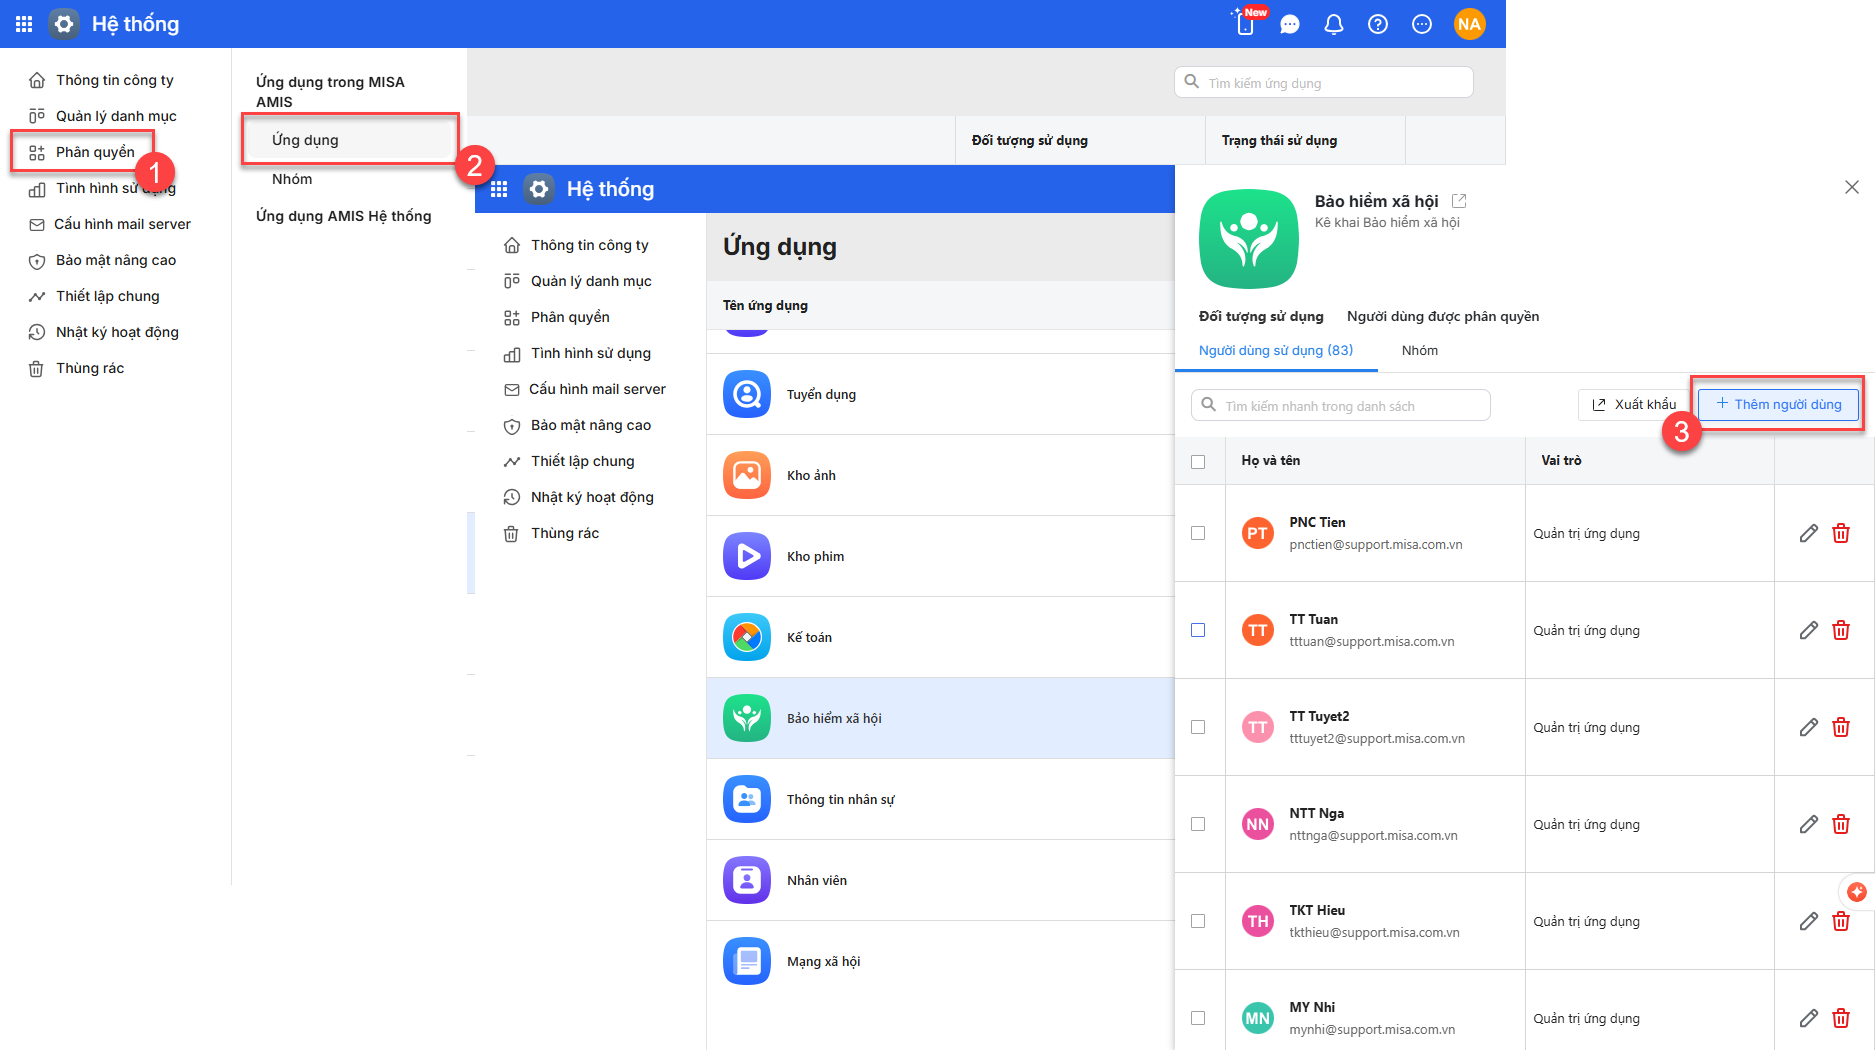The height and width of the screenshot is (1050, 1875).
Task: Edit the PNC Tien user role
Action: (1808, 533)
